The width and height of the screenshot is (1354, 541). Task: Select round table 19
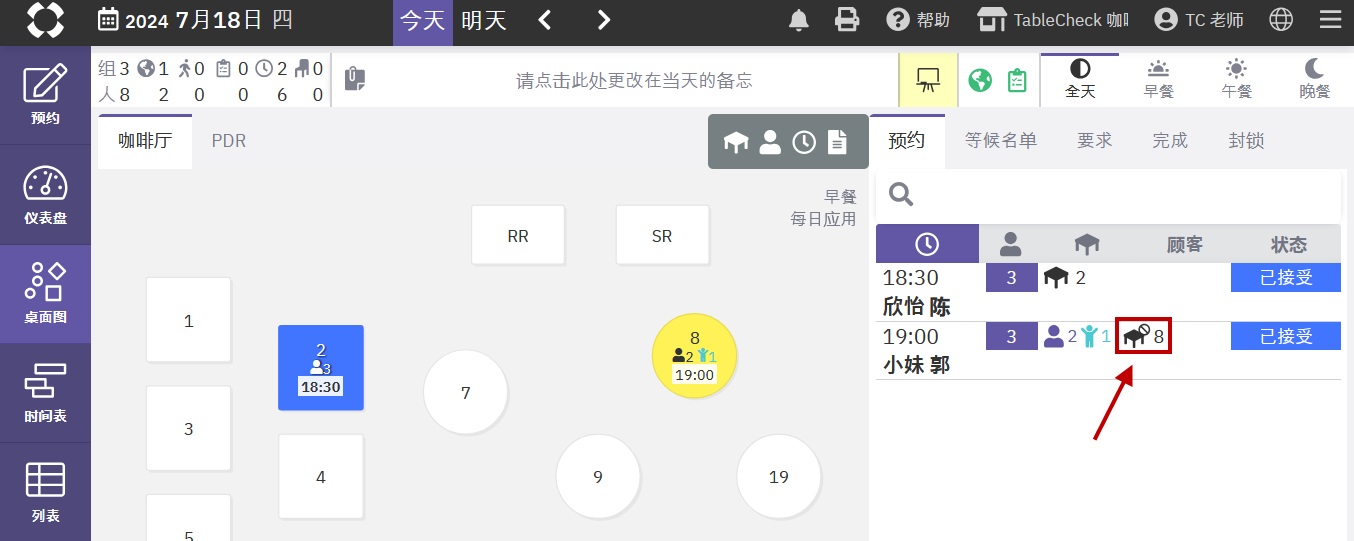[x=779, y=476]
